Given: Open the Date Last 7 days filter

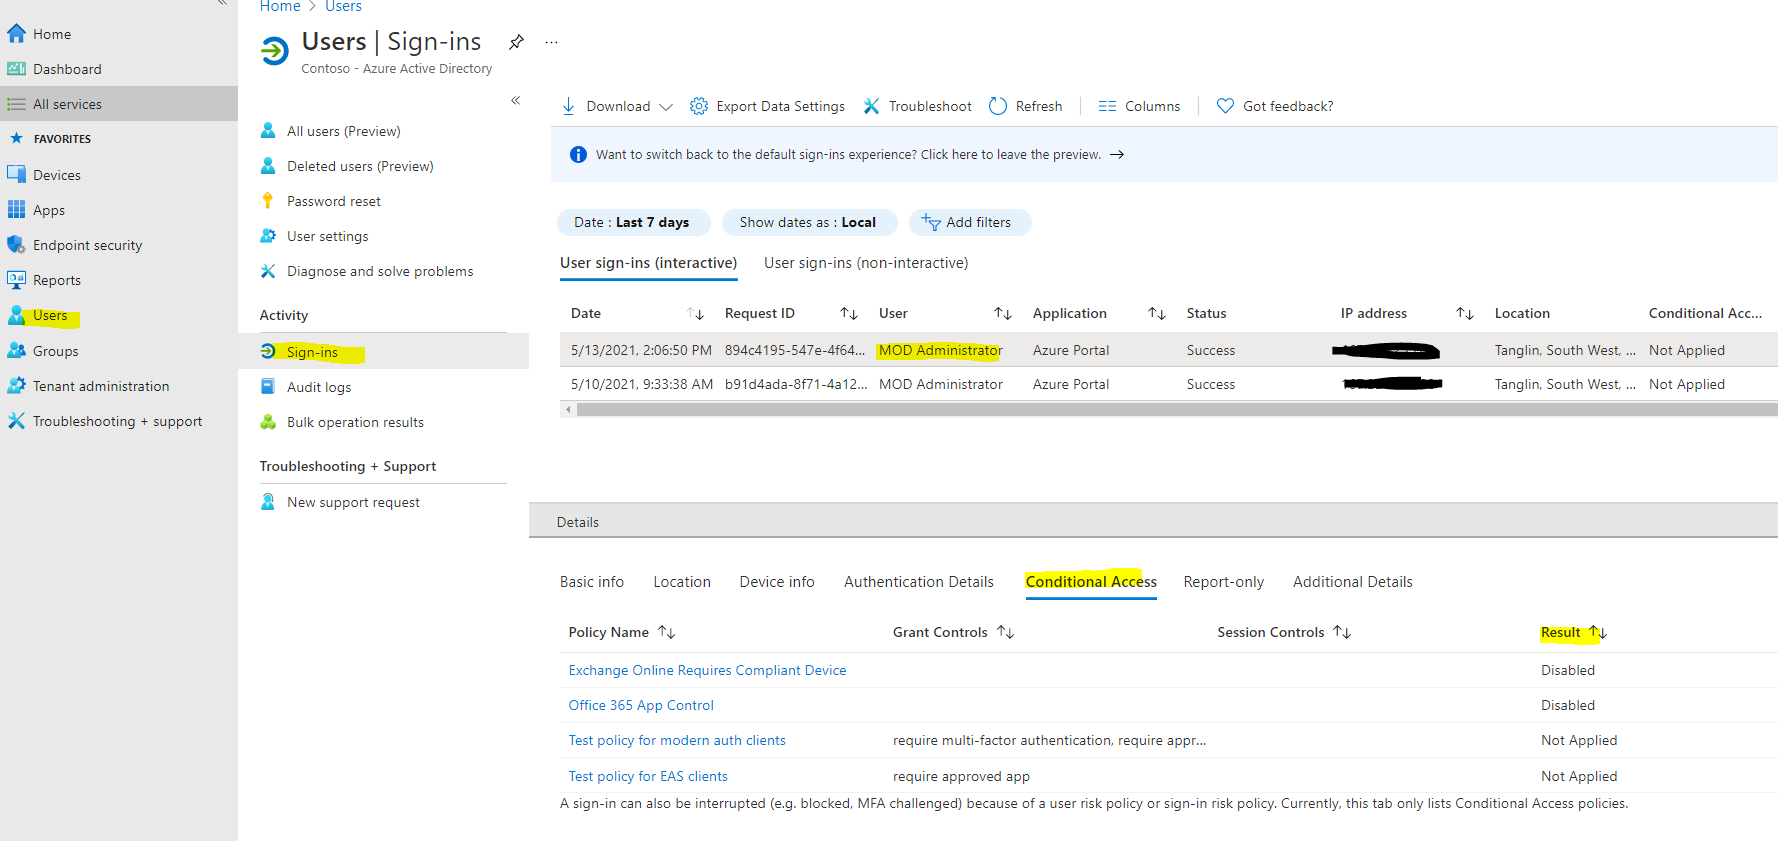Looking at the screenshot, I should click(x=633, y=222).
